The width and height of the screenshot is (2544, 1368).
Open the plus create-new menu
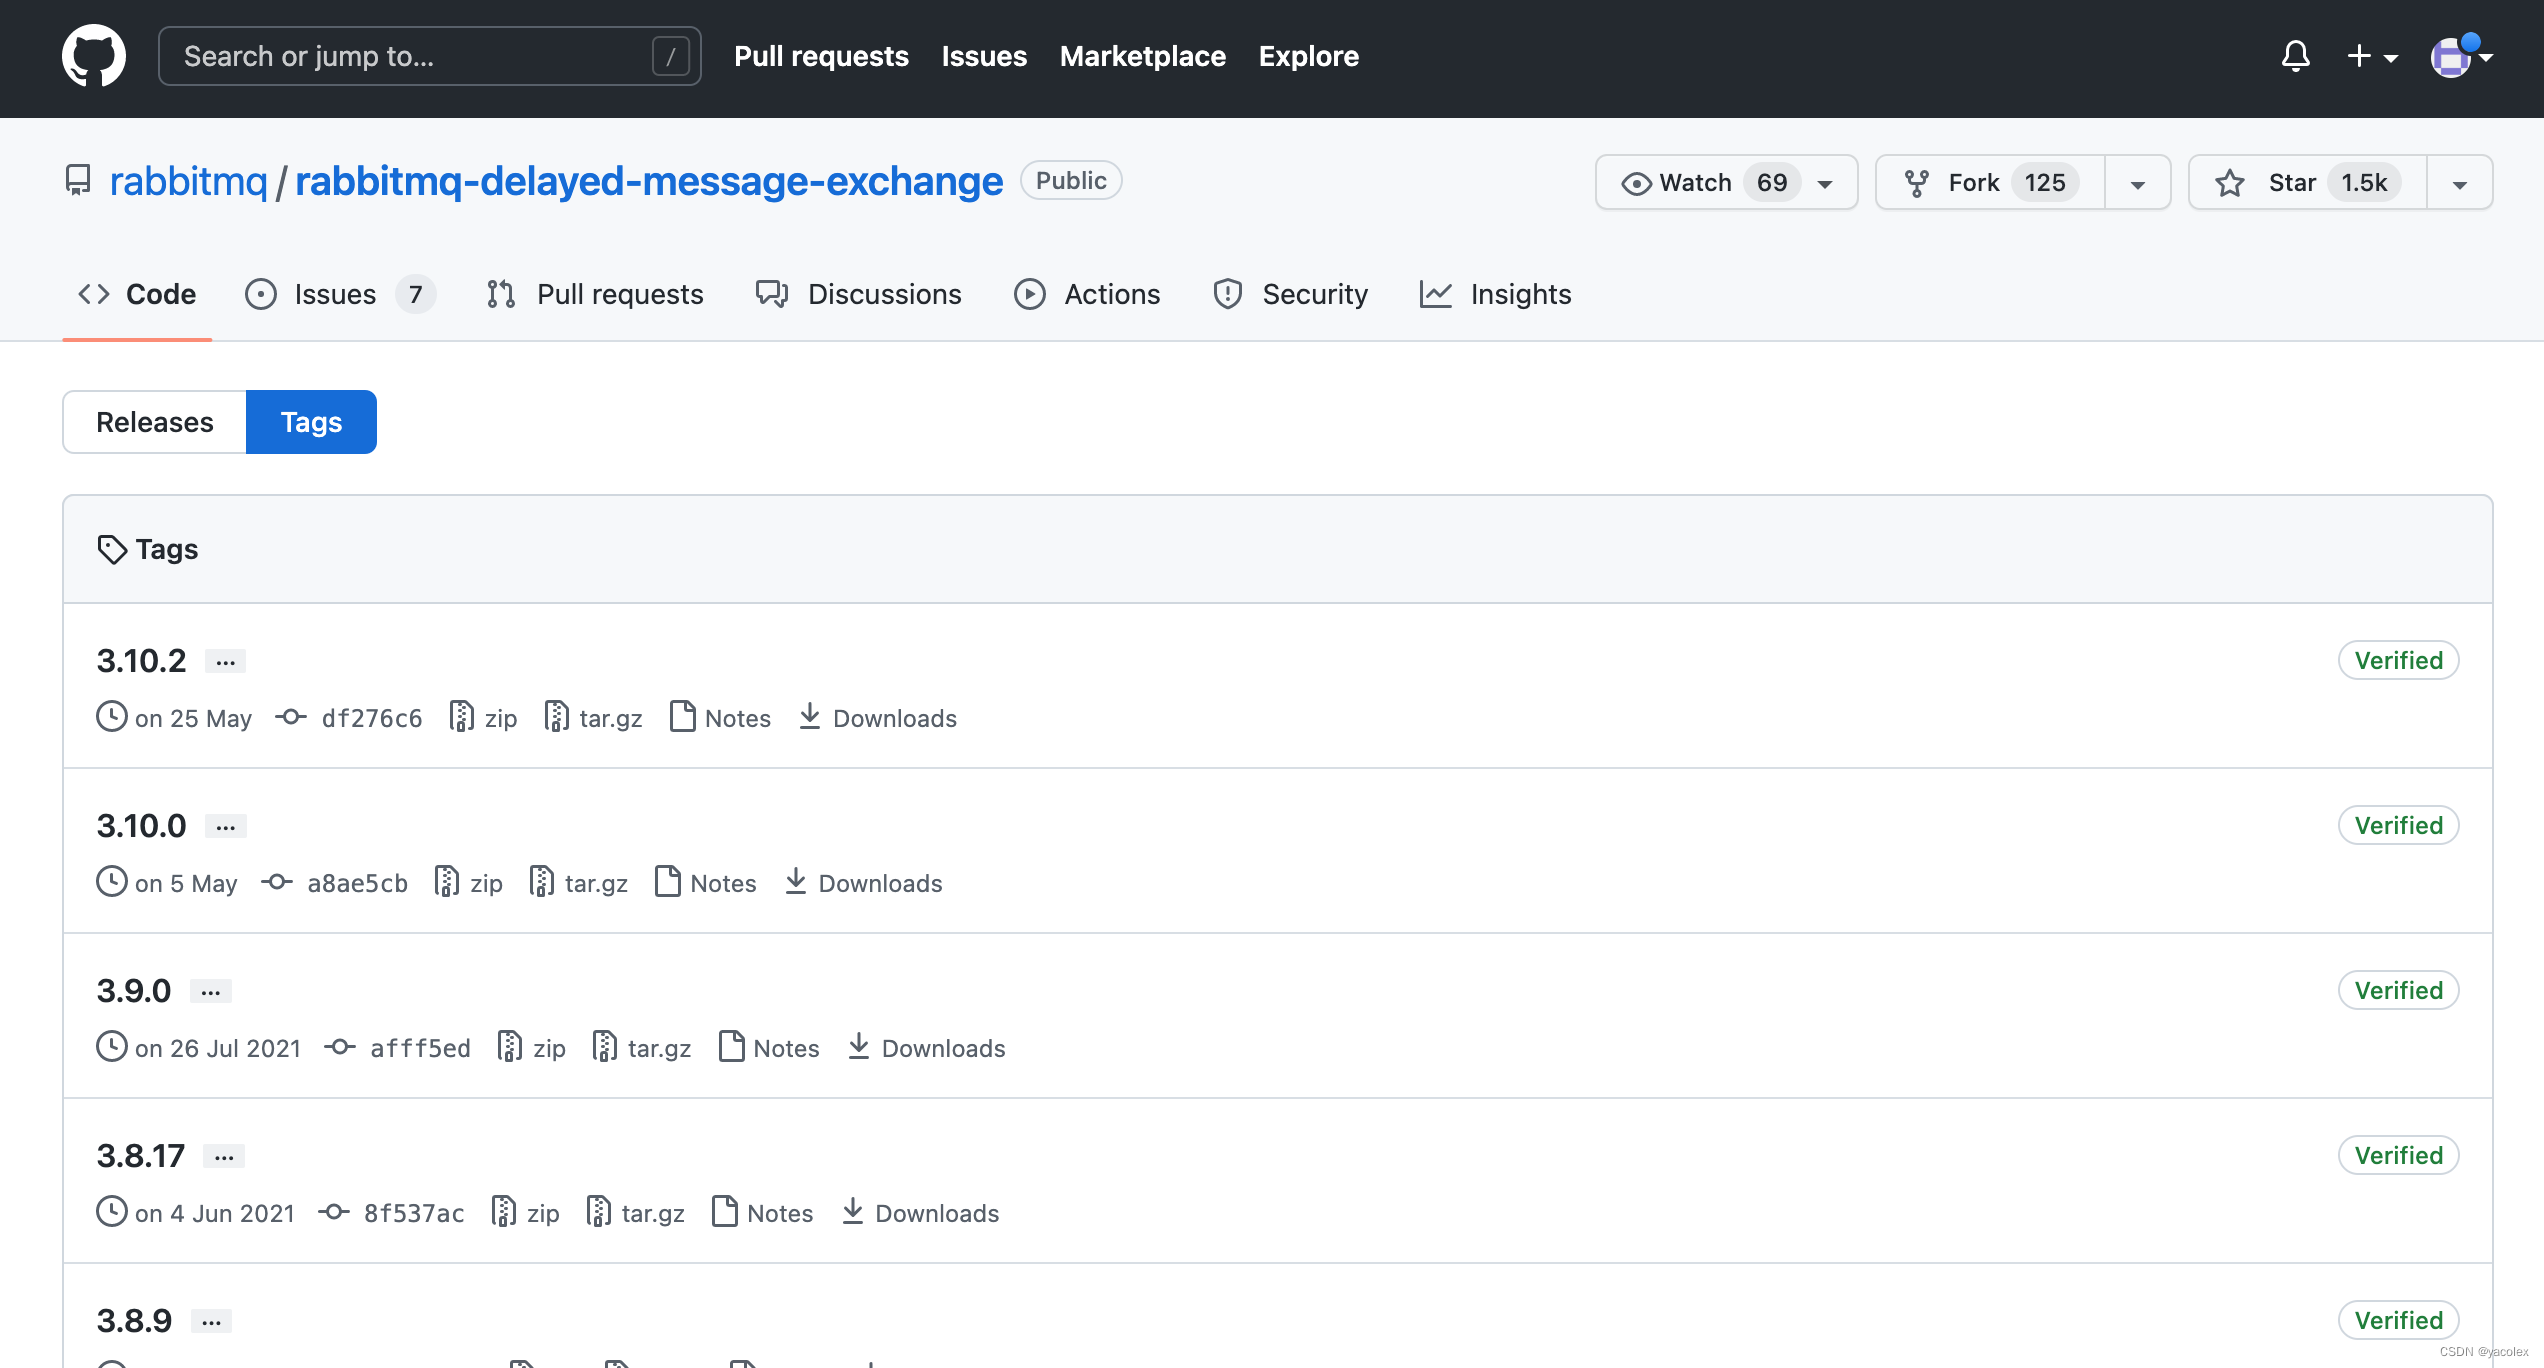pos(2372,56)
